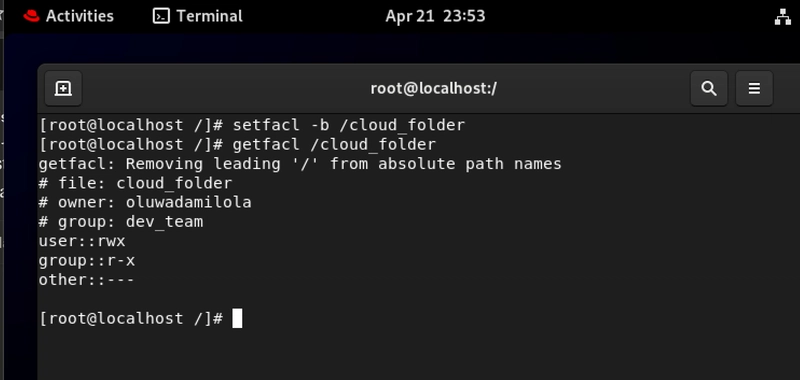Open the Terminal application menu

tap(198, 16)
